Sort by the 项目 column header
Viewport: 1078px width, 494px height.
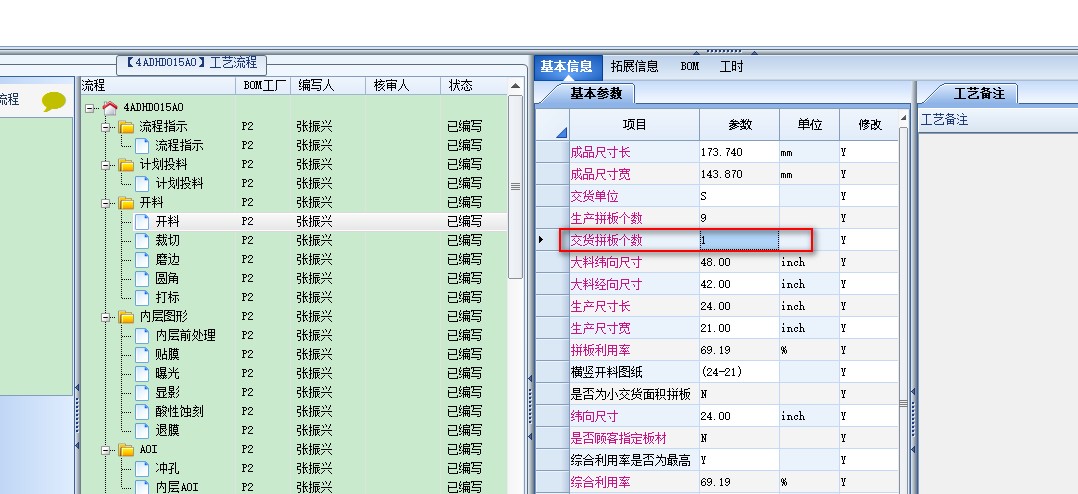[634, 125]
